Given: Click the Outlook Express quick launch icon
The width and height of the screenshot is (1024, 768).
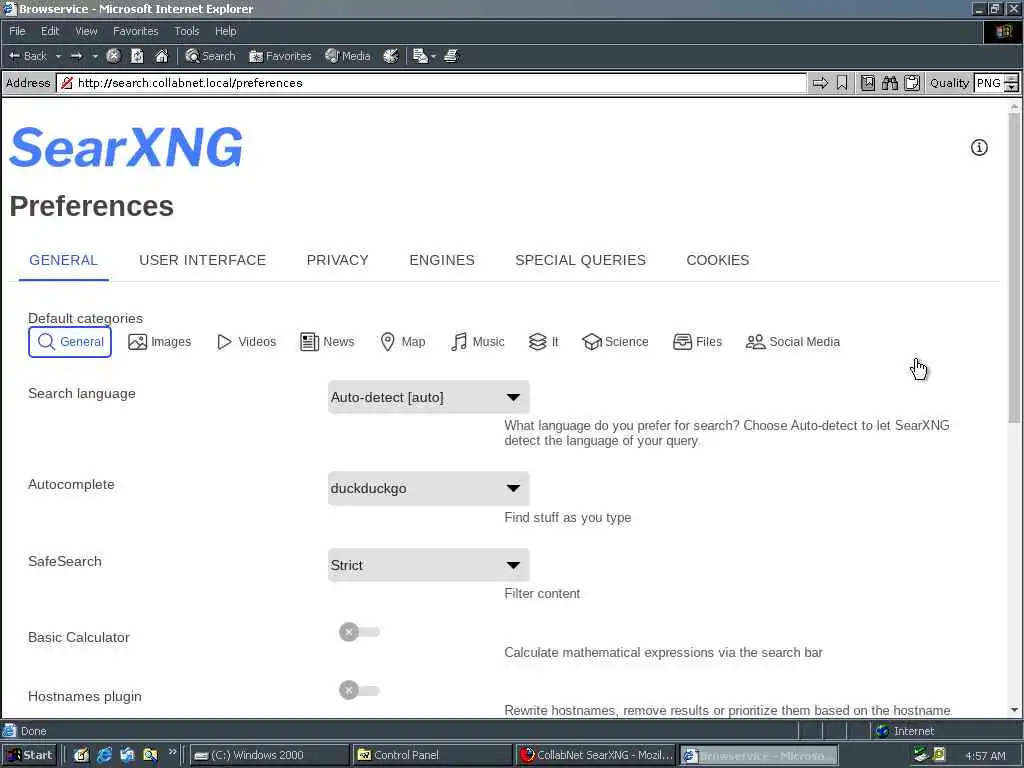Looking at the screenshot, I should pos(127,755).
